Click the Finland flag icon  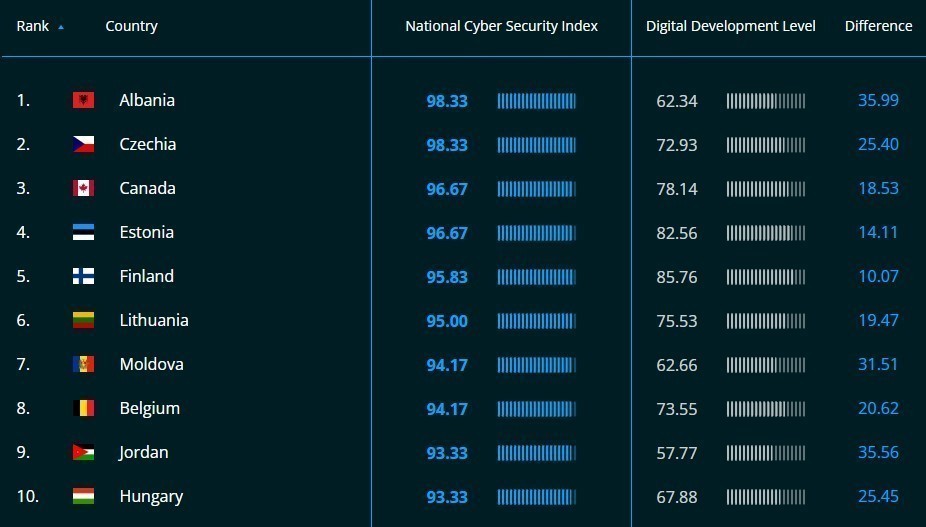pos(83,276)
